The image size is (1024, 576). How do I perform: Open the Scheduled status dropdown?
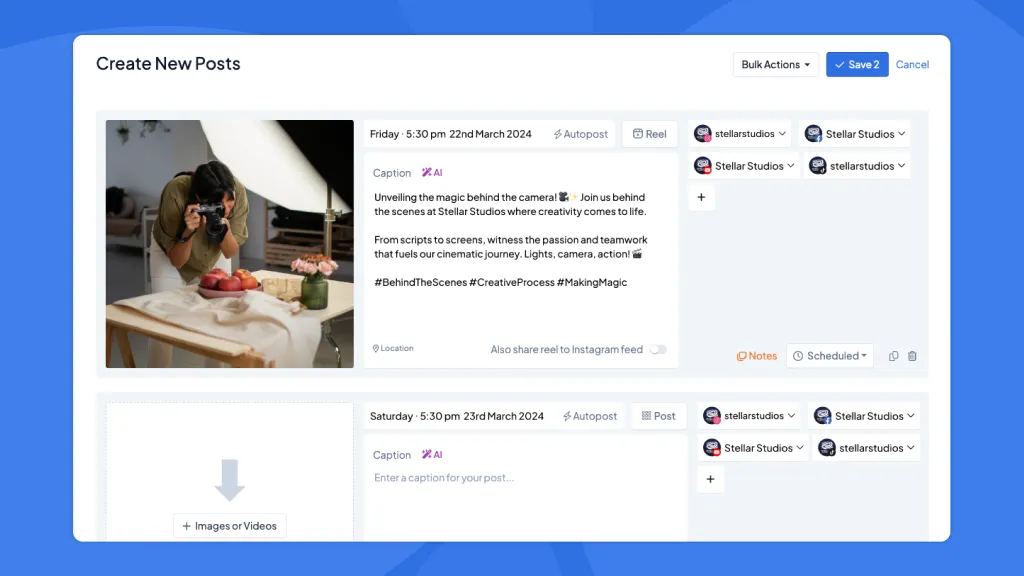[x=829, y=356]
